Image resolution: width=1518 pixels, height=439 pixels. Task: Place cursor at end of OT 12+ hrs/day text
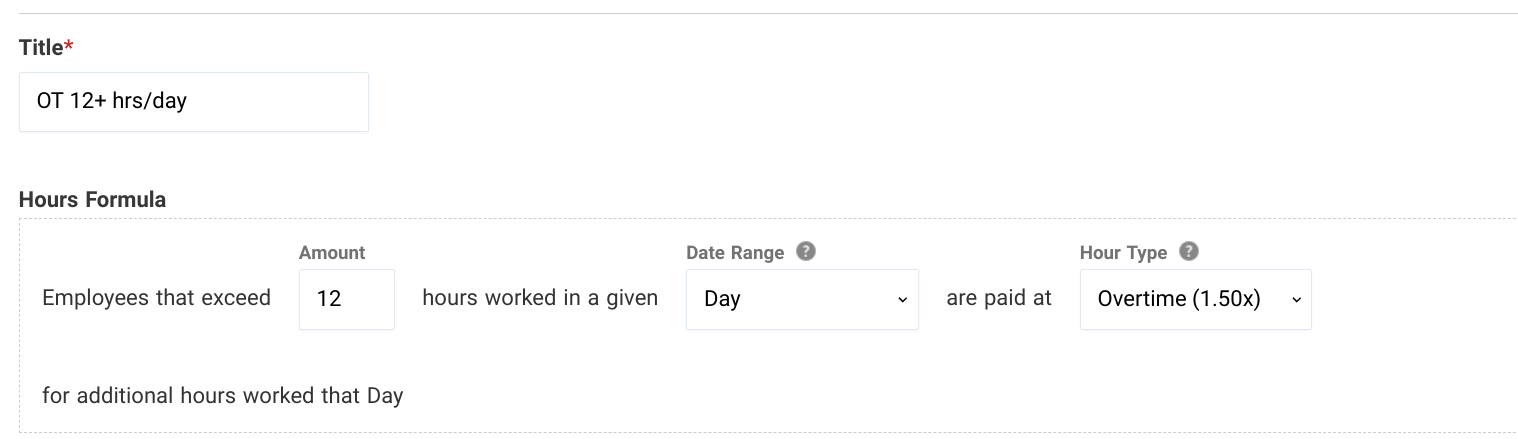tap(189, 101)
